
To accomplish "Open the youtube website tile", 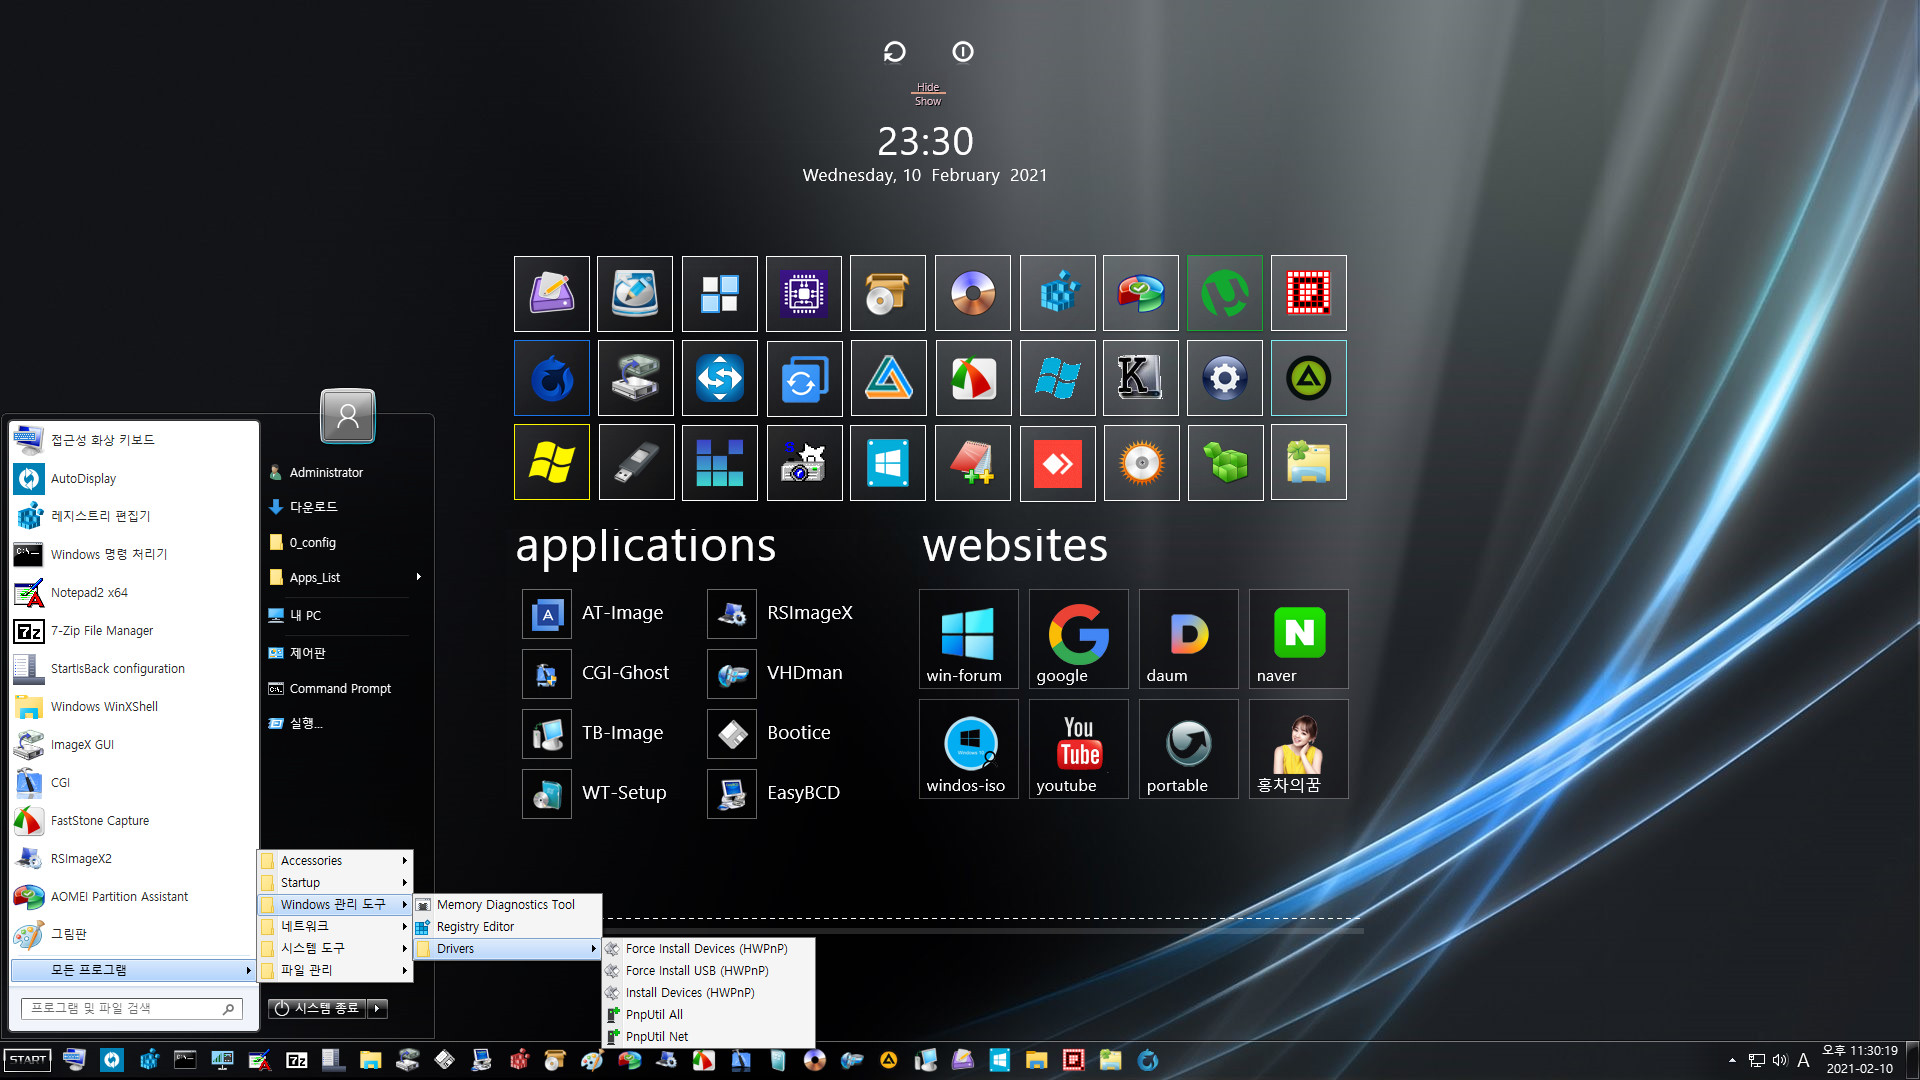I will 1078,749.
